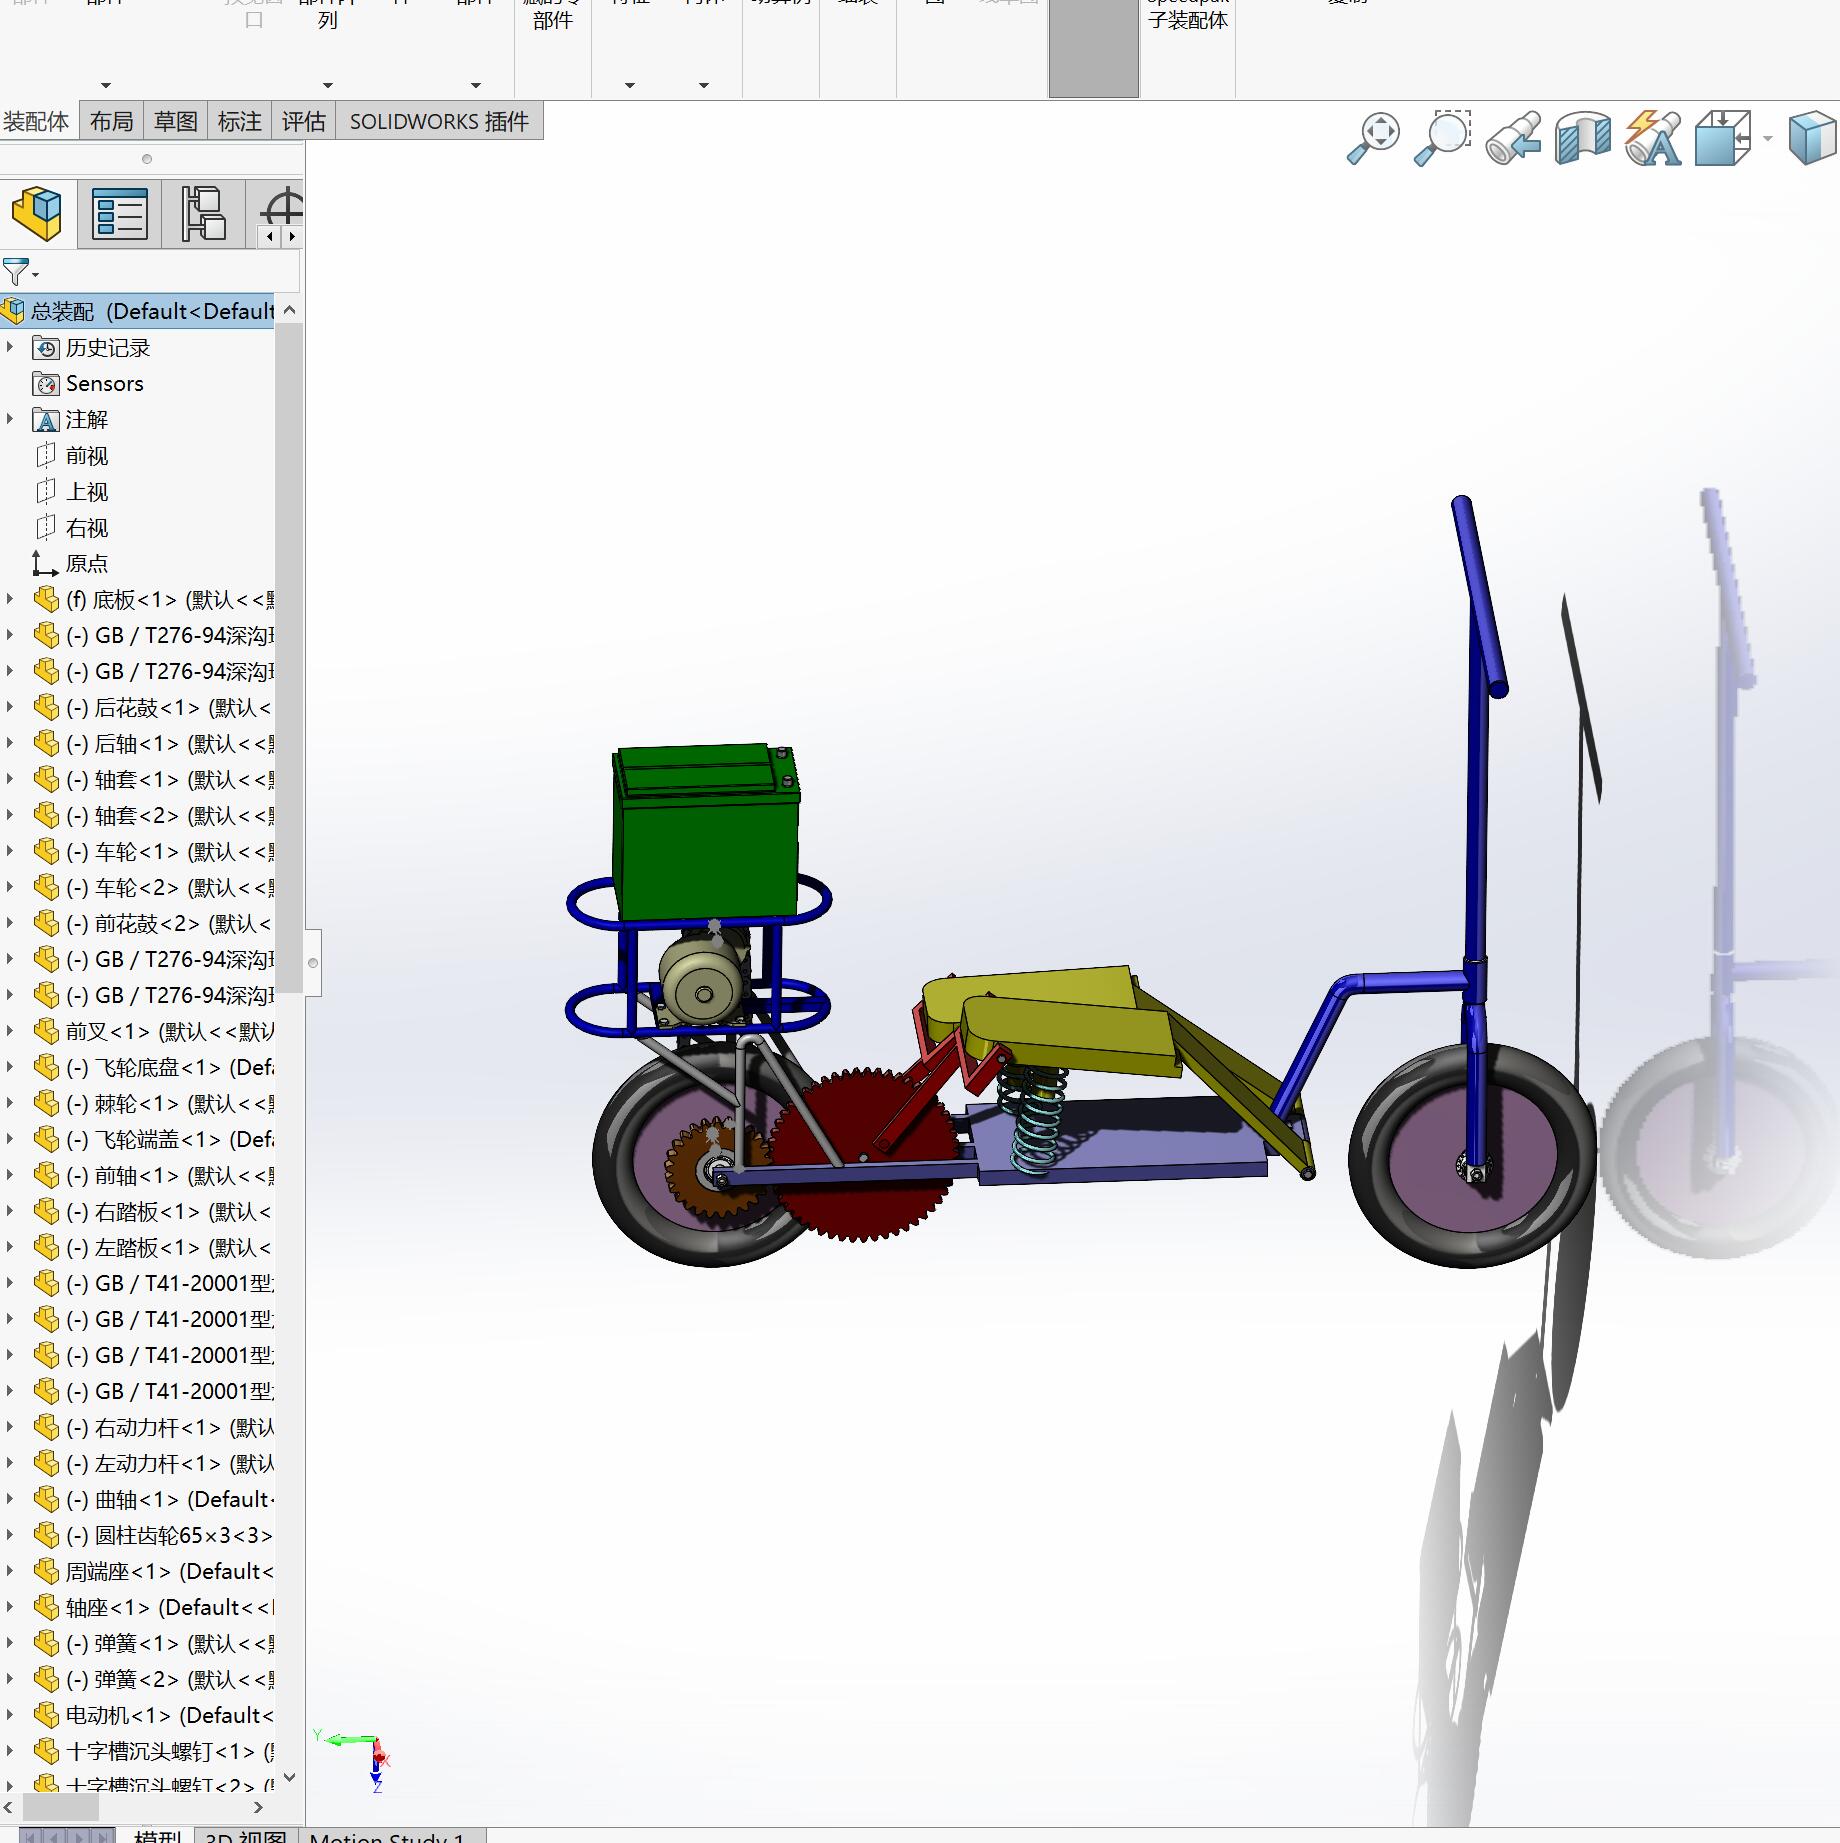
Task: Switch to the ConfigurationManager panel icon
Action: tap(203, 214)
